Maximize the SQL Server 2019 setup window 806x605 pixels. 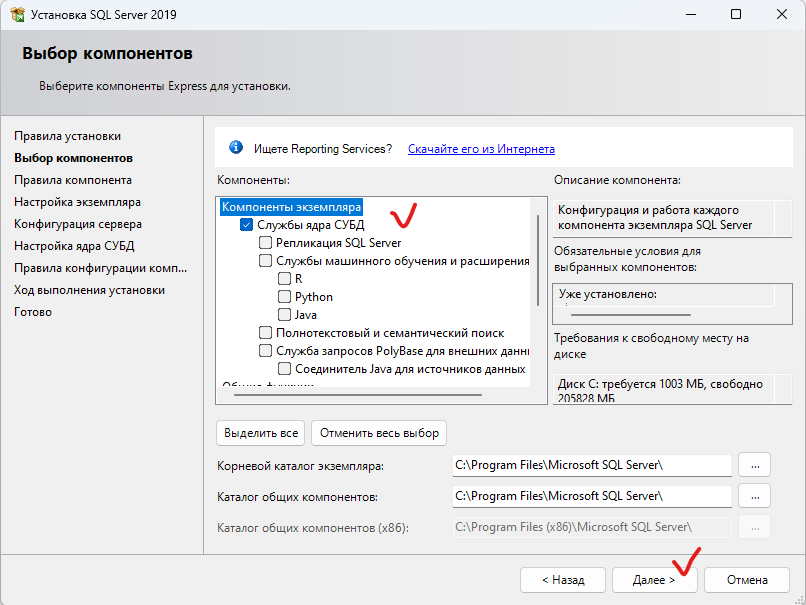(x=736, y=14)
